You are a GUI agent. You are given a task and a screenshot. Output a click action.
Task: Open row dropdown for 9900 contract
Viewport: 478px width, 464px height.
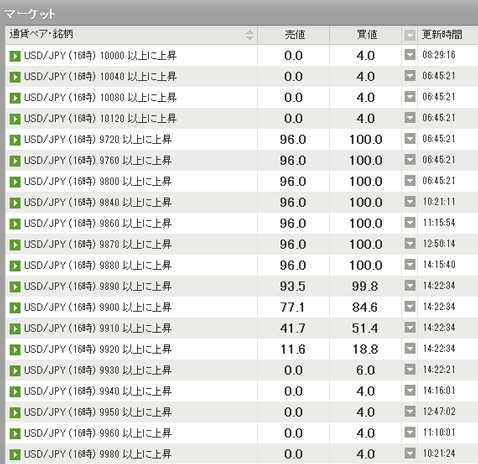410,306
